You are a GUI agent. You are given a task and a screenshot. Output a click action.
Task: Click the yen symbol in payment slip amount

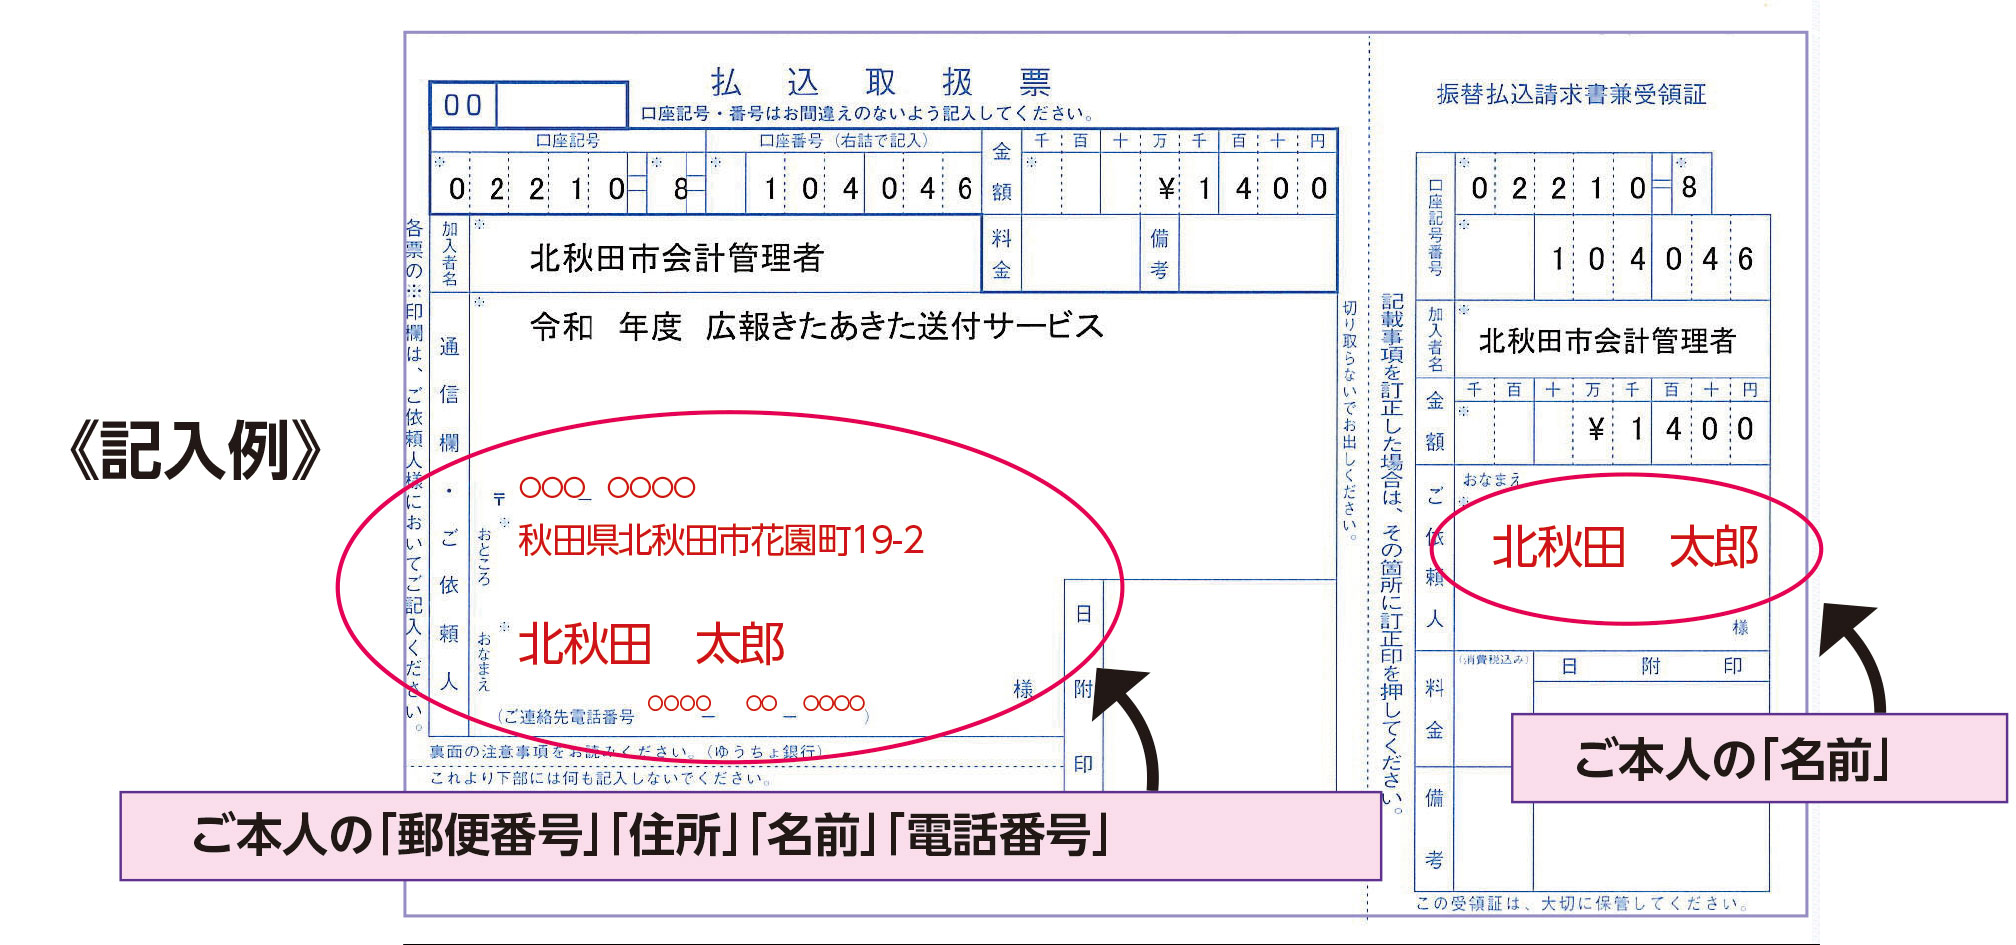[1165, 188]
